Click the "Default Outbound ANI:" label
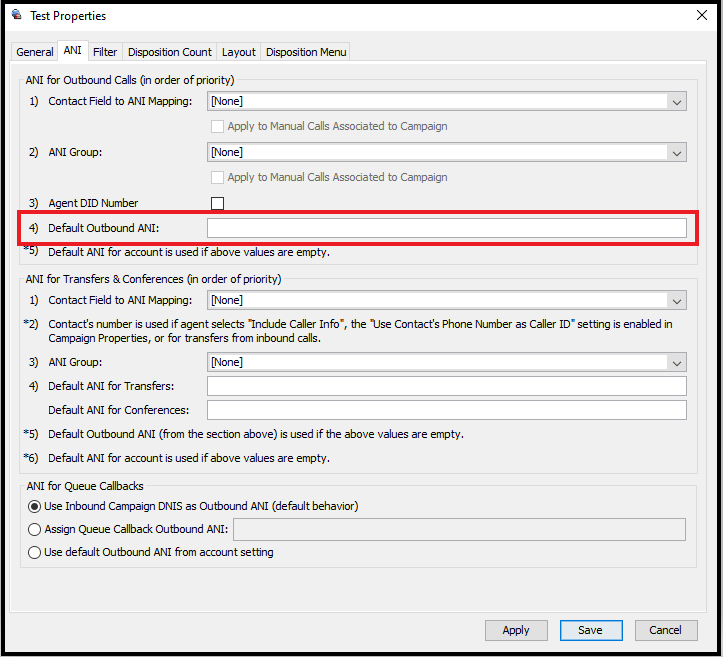723x657 pixels. coord(103,228)
